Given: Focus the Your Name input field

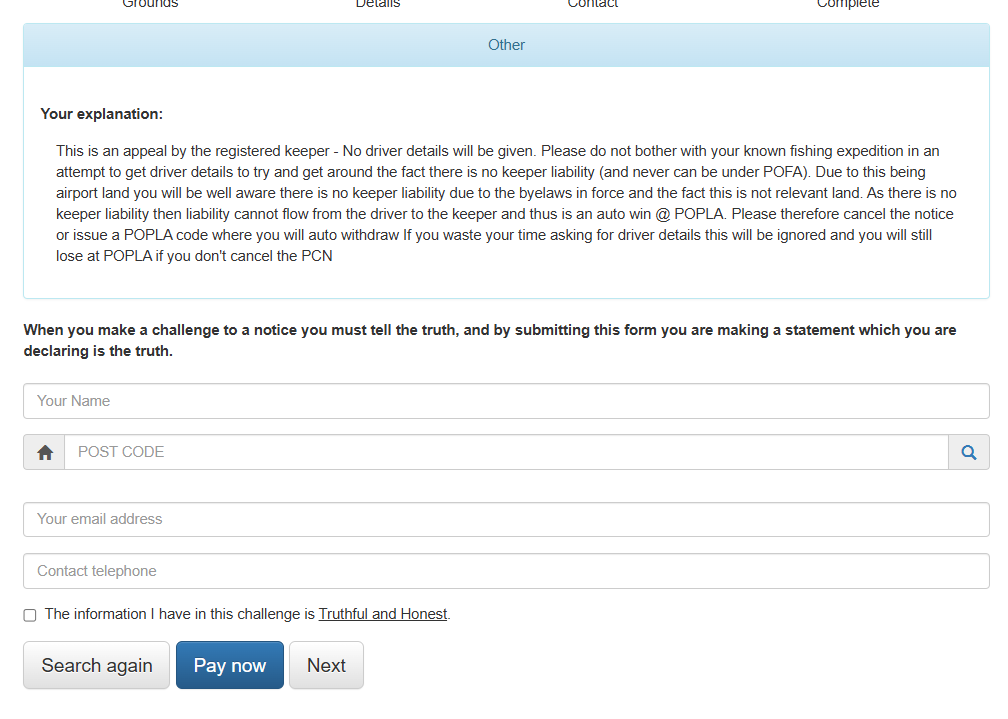Looking at the screenshot, I should (x=506, y=401).
